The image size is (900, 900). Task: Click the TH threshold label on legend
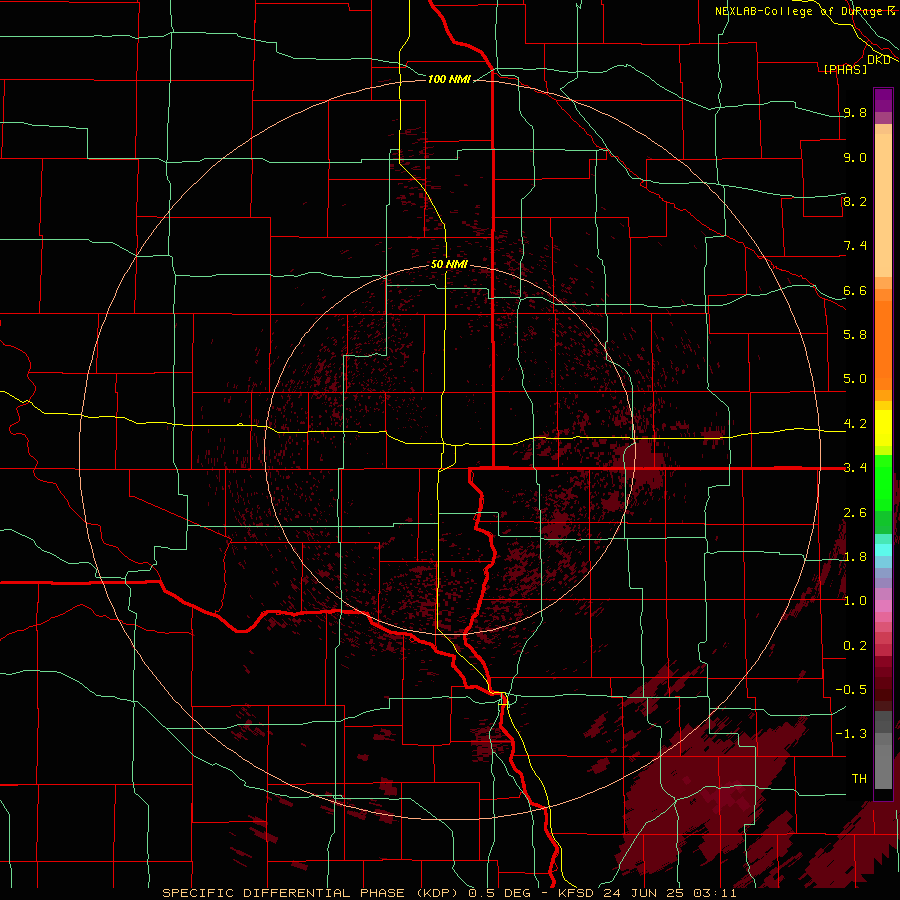coord(859,779)
